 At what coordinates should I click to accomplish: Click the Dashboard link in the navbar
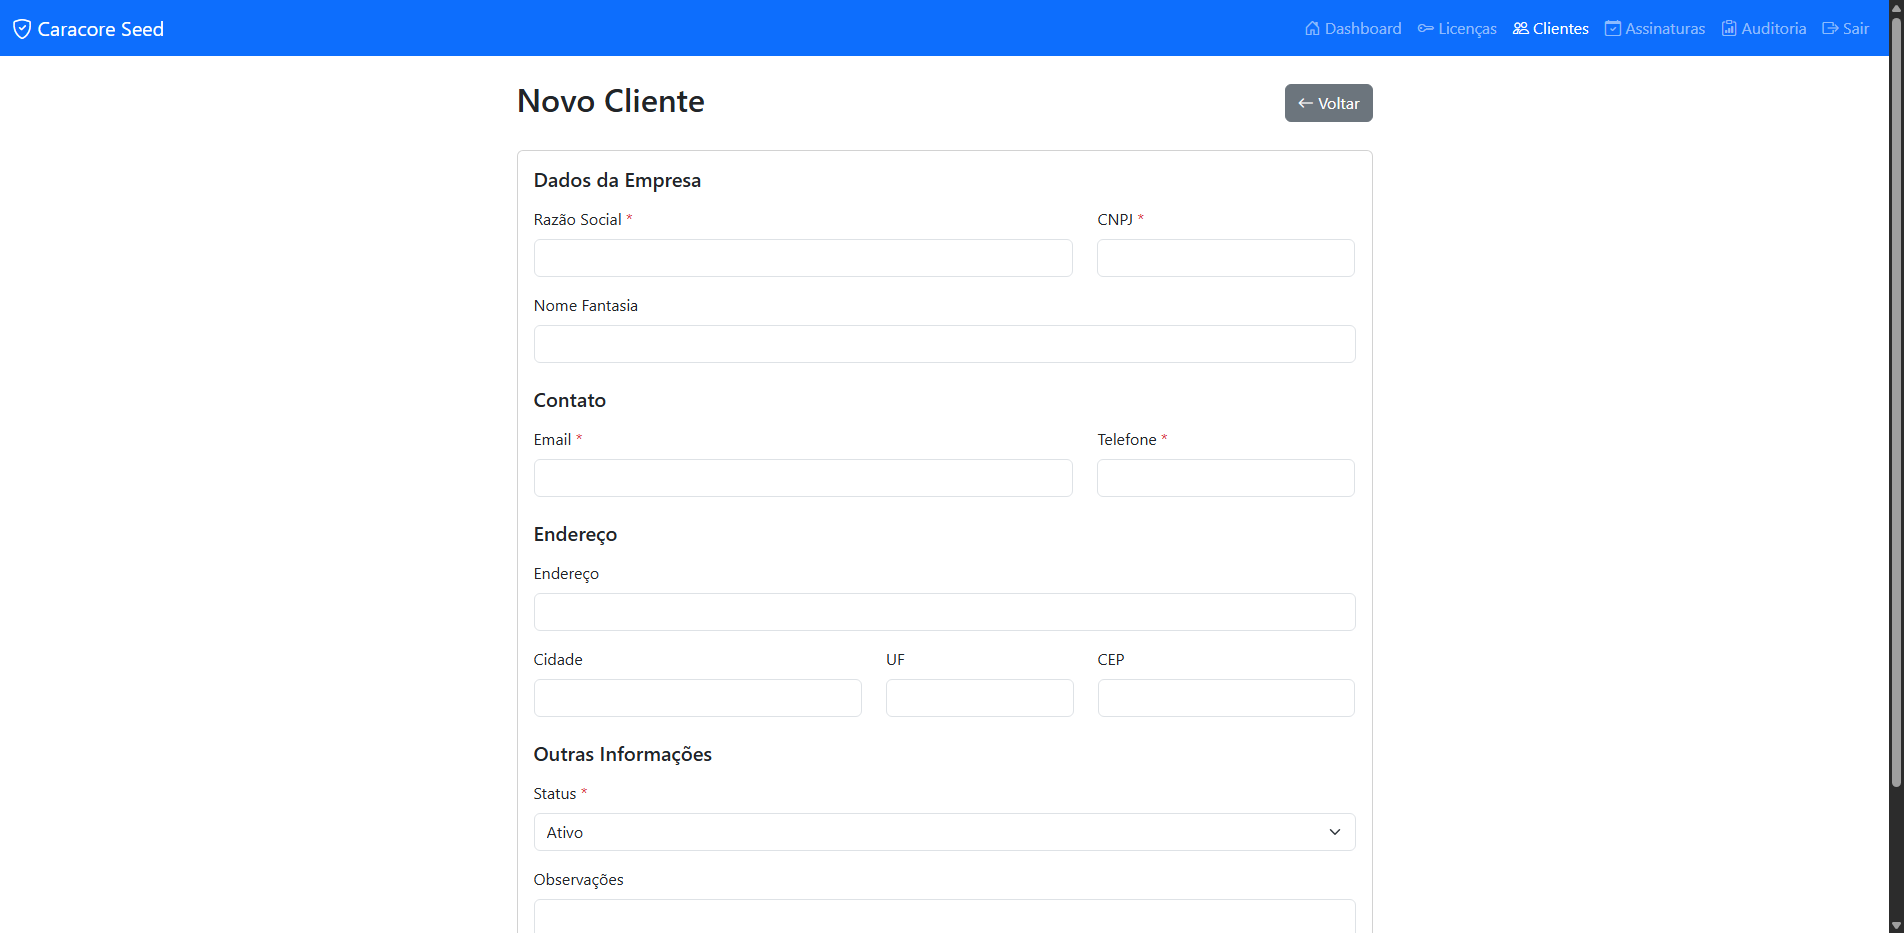[1362, 28]
